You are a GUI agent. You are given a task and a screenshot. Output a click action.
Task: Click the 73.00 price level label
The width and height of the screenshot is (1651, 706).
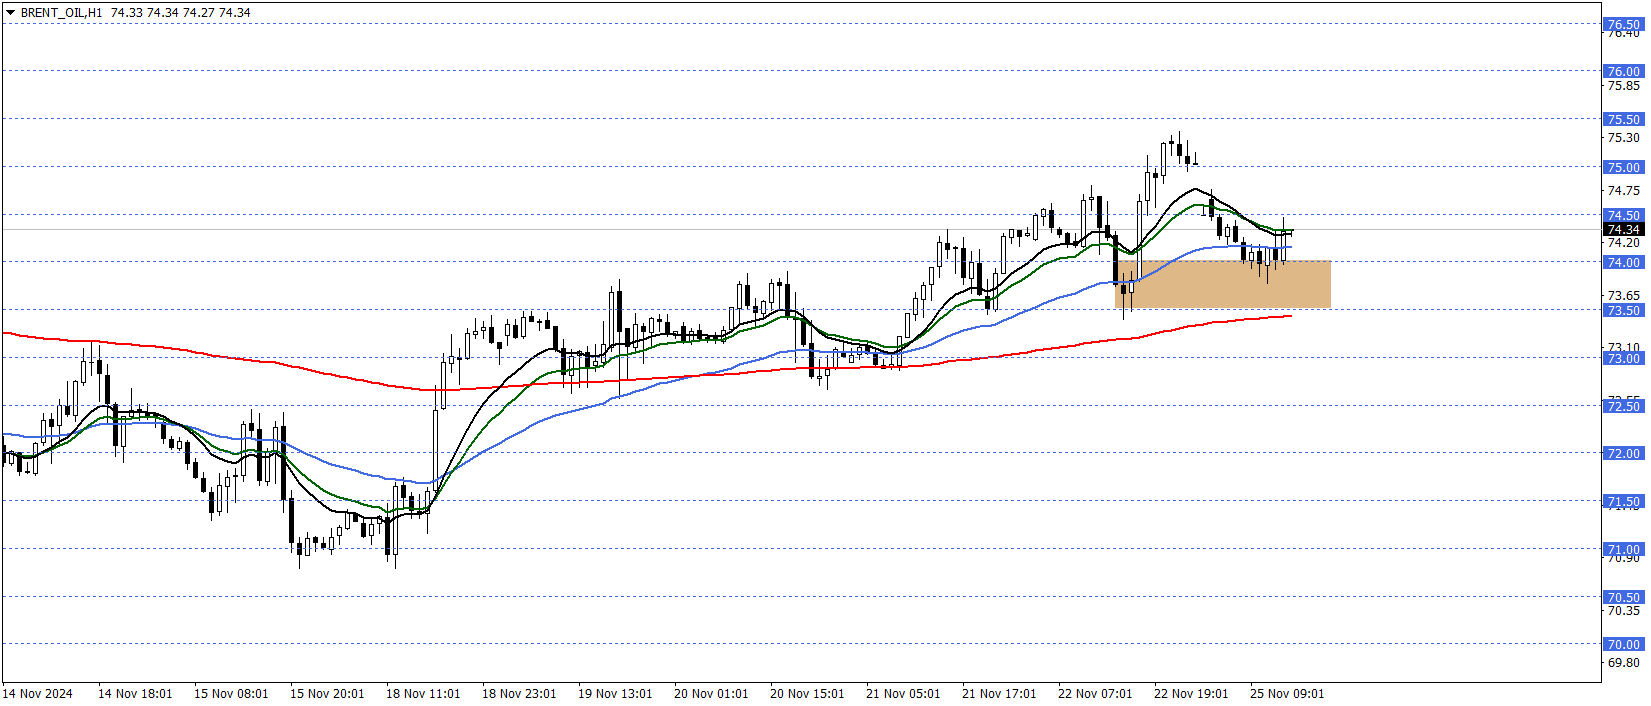pyautogui.click(x=1623, y=358)
